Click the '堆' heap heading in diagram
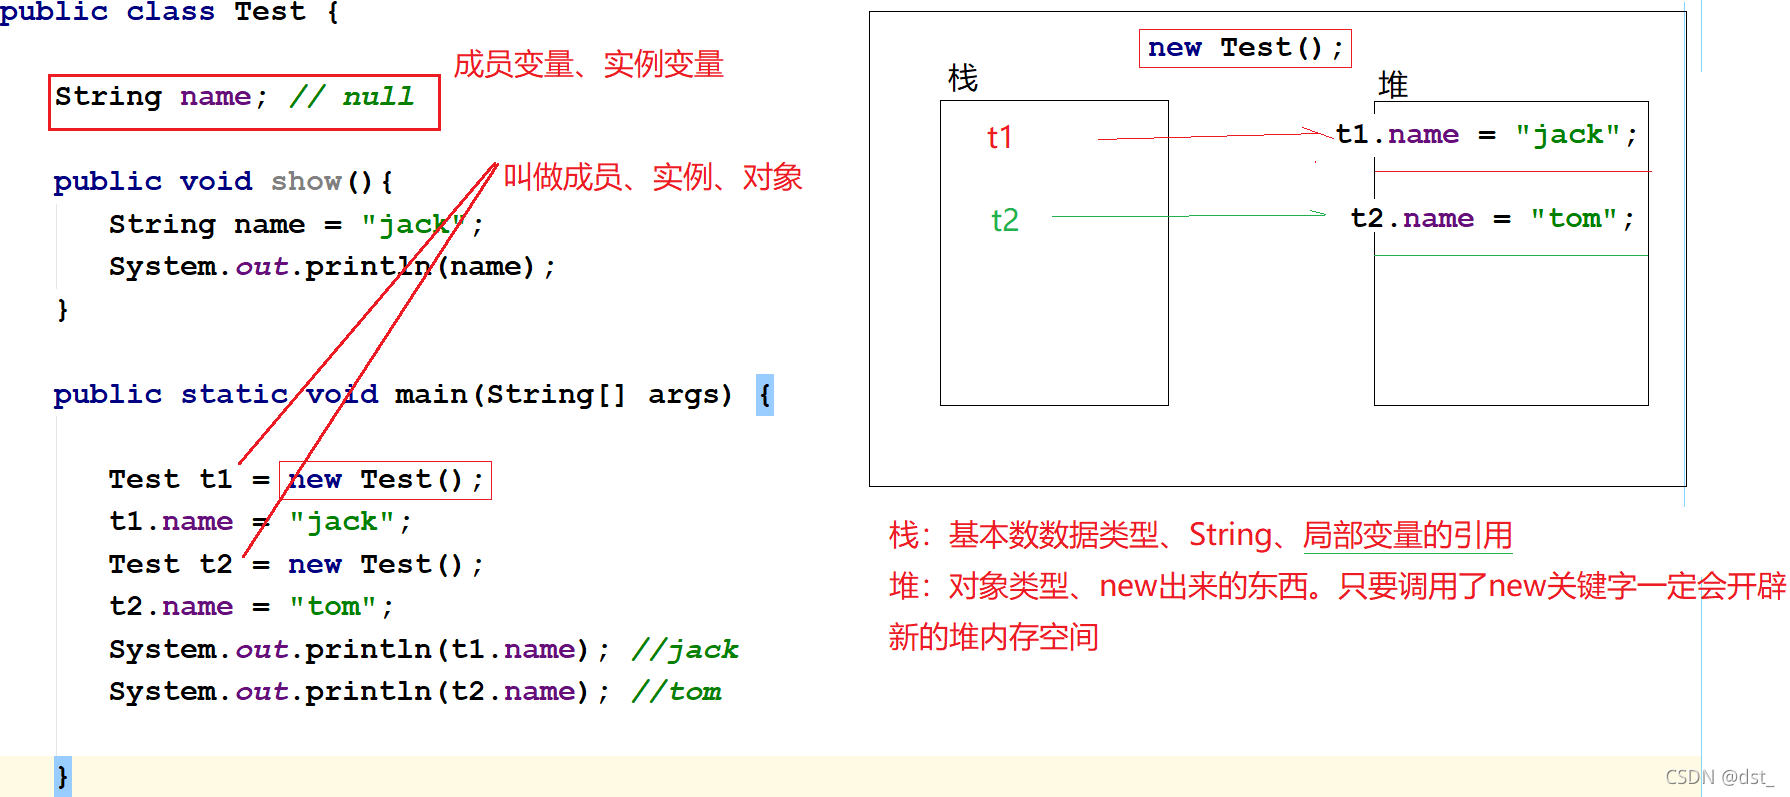Viewport: 1790px width, 797px height. [1393, 85]
